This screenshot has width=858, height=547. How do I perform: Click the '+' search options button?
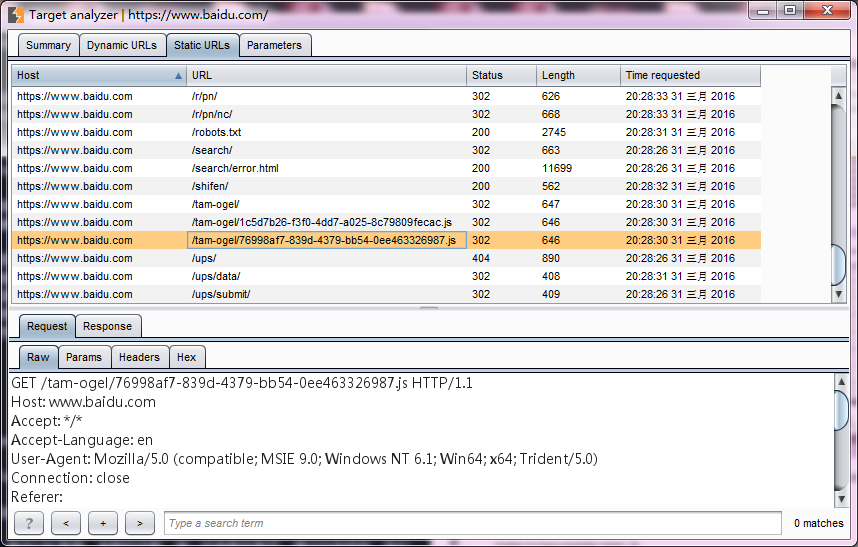pos(103,523)
